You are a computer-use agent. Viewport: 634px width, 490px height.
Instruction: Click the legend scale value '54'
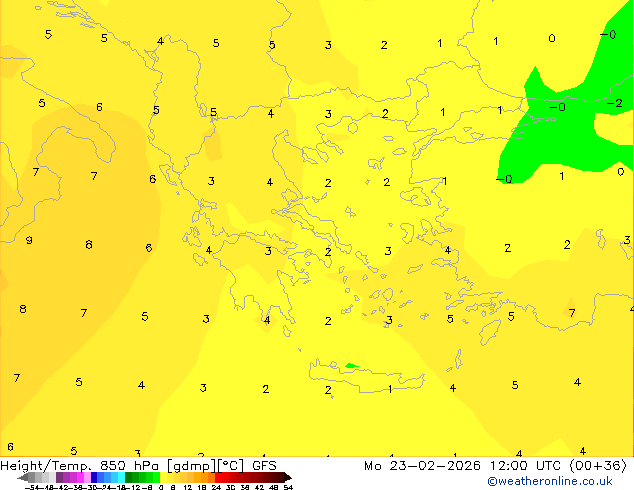tap(288, 487)
